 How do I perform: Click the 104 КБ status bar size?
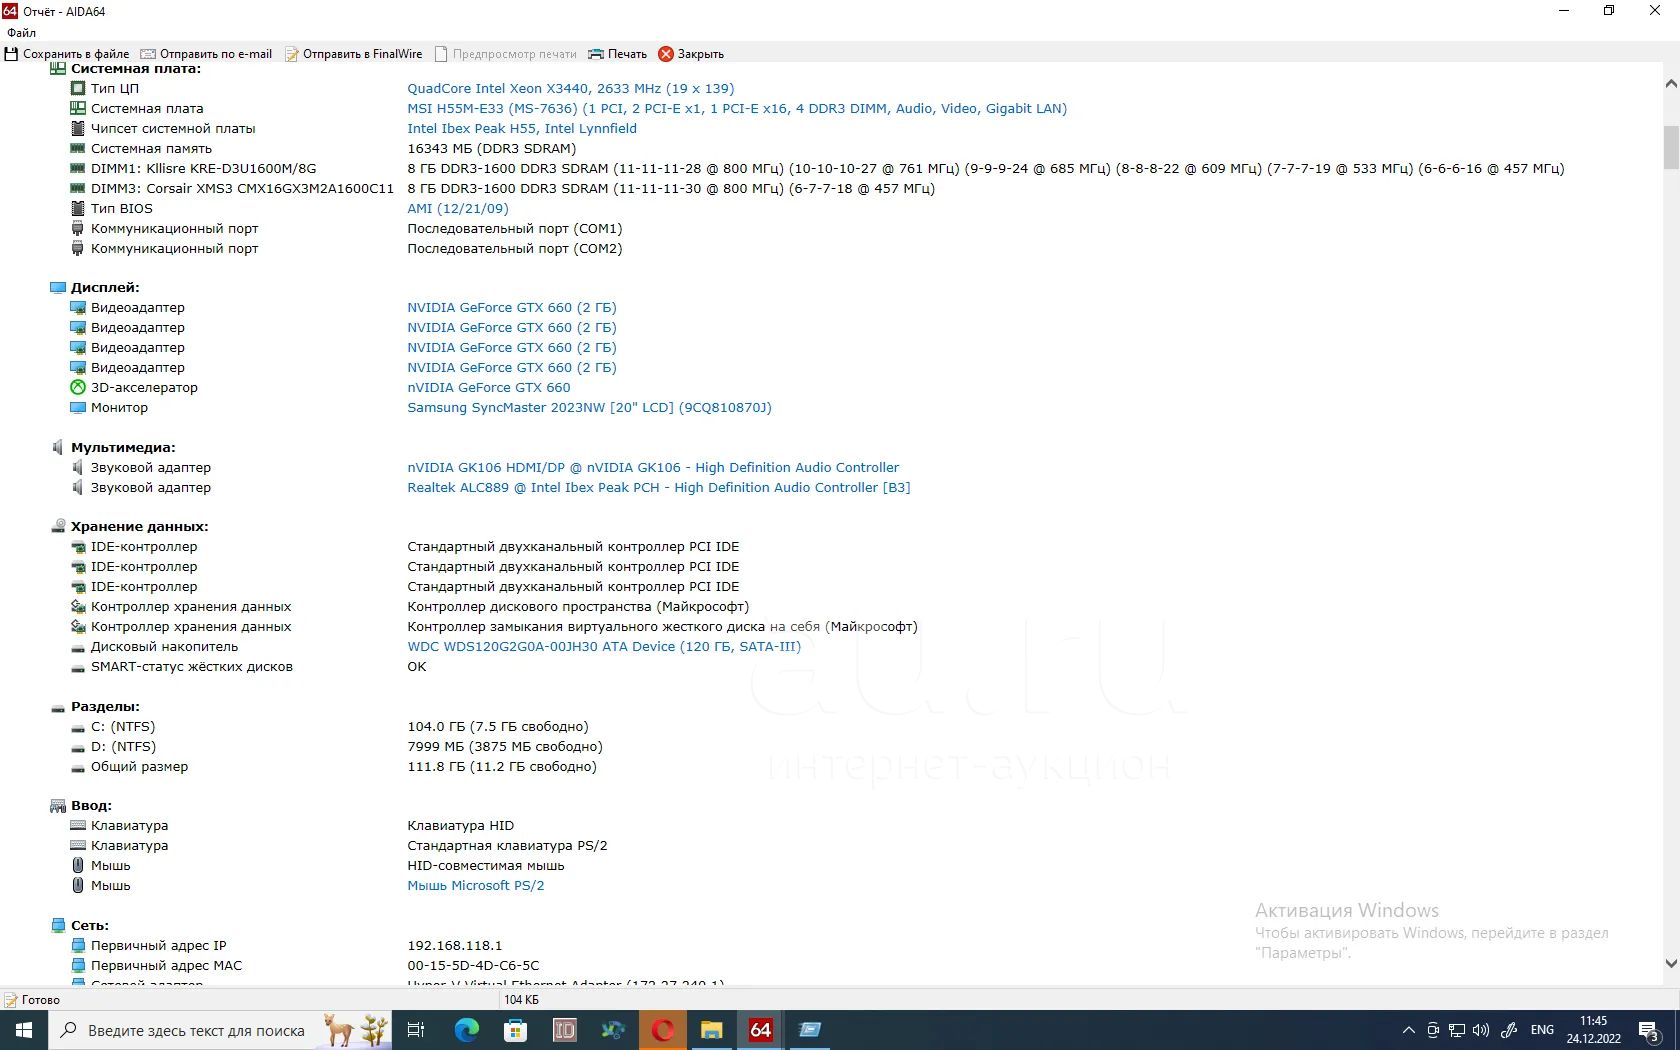point(521,1000)
